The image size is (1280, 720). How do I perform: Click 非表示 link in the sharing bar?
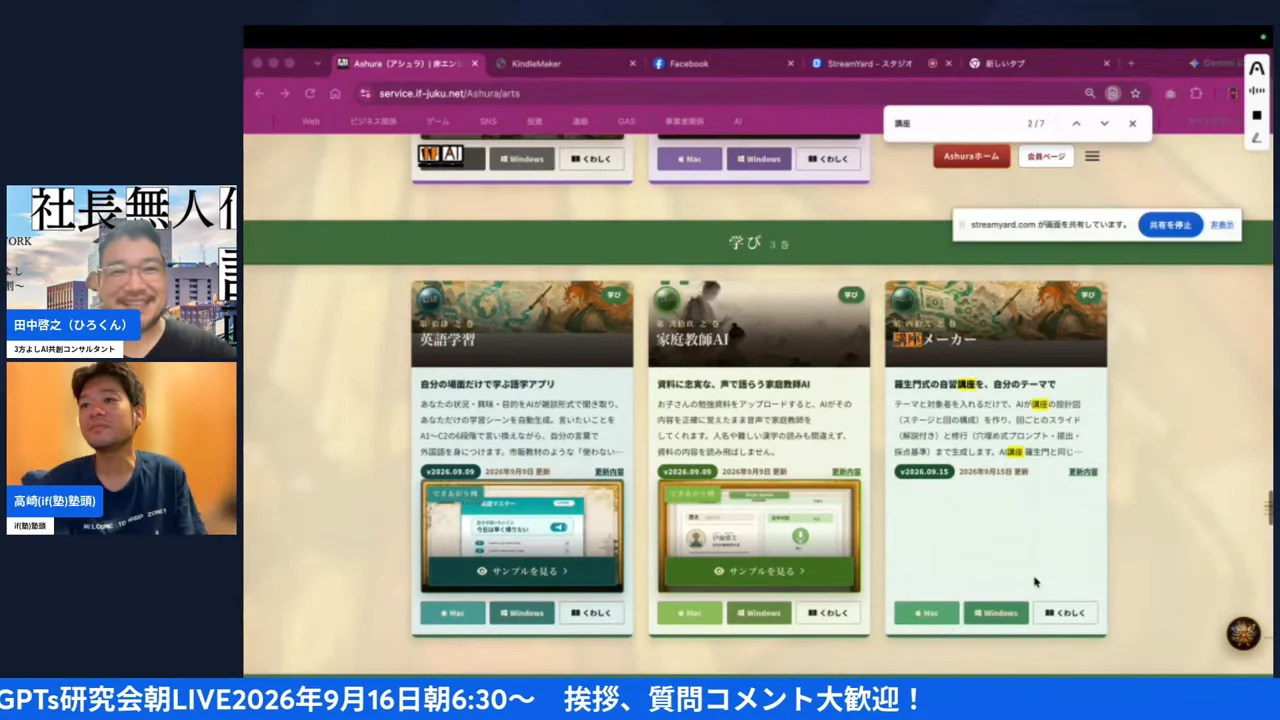coord(1221,225)
